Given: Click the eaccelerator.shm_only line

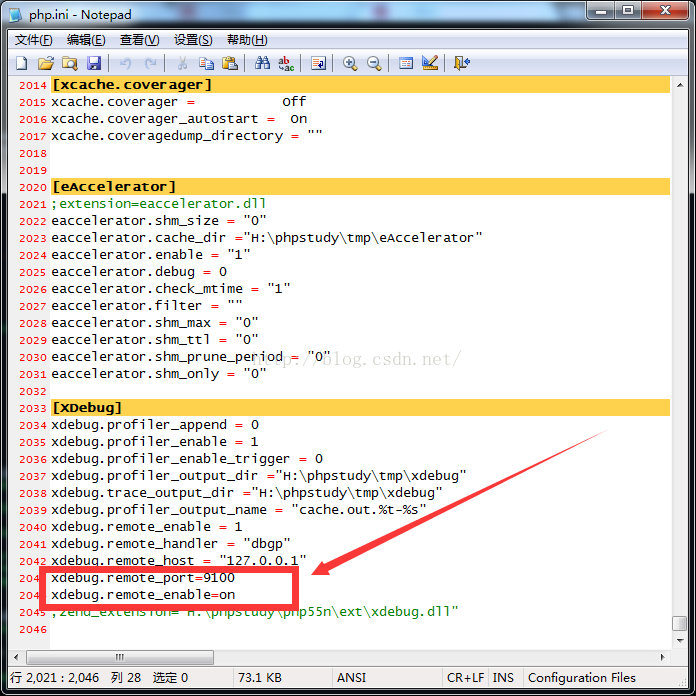Looking at the screenshot, I should (159, 374).
